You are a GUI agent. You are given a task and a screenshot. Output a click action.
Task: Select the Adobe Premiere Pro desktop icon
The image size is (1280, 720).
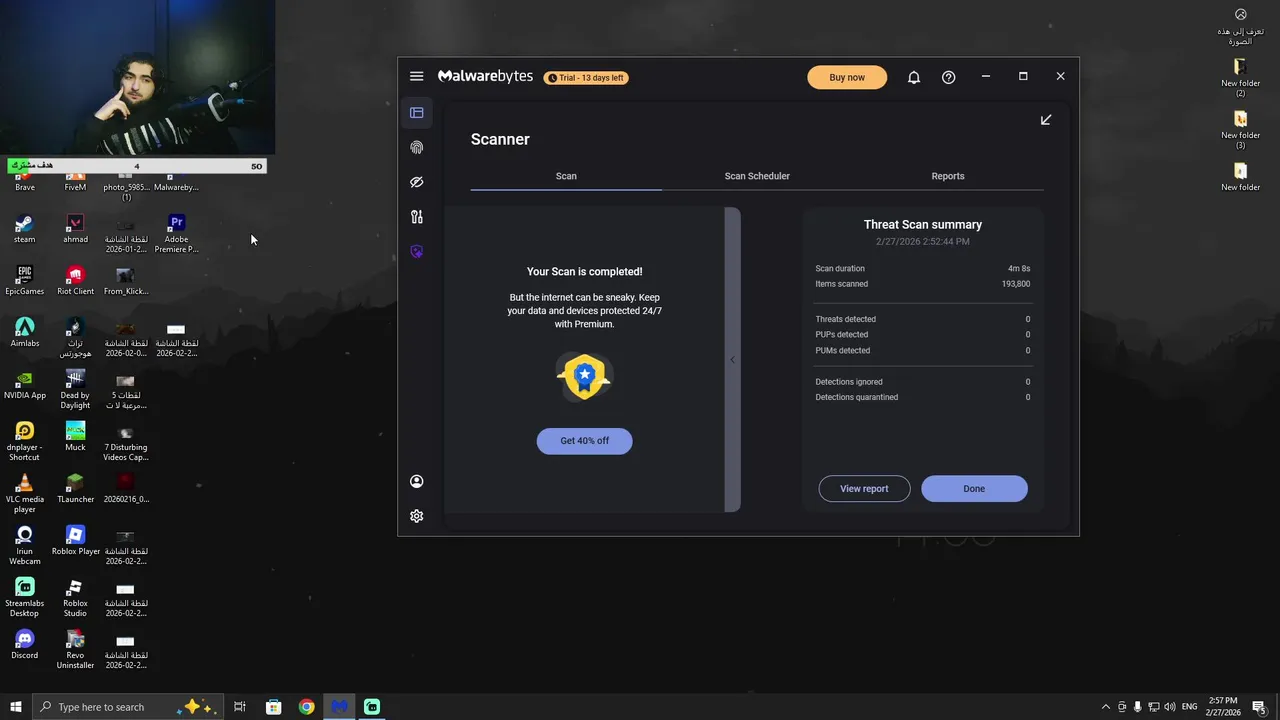point(176,234)
